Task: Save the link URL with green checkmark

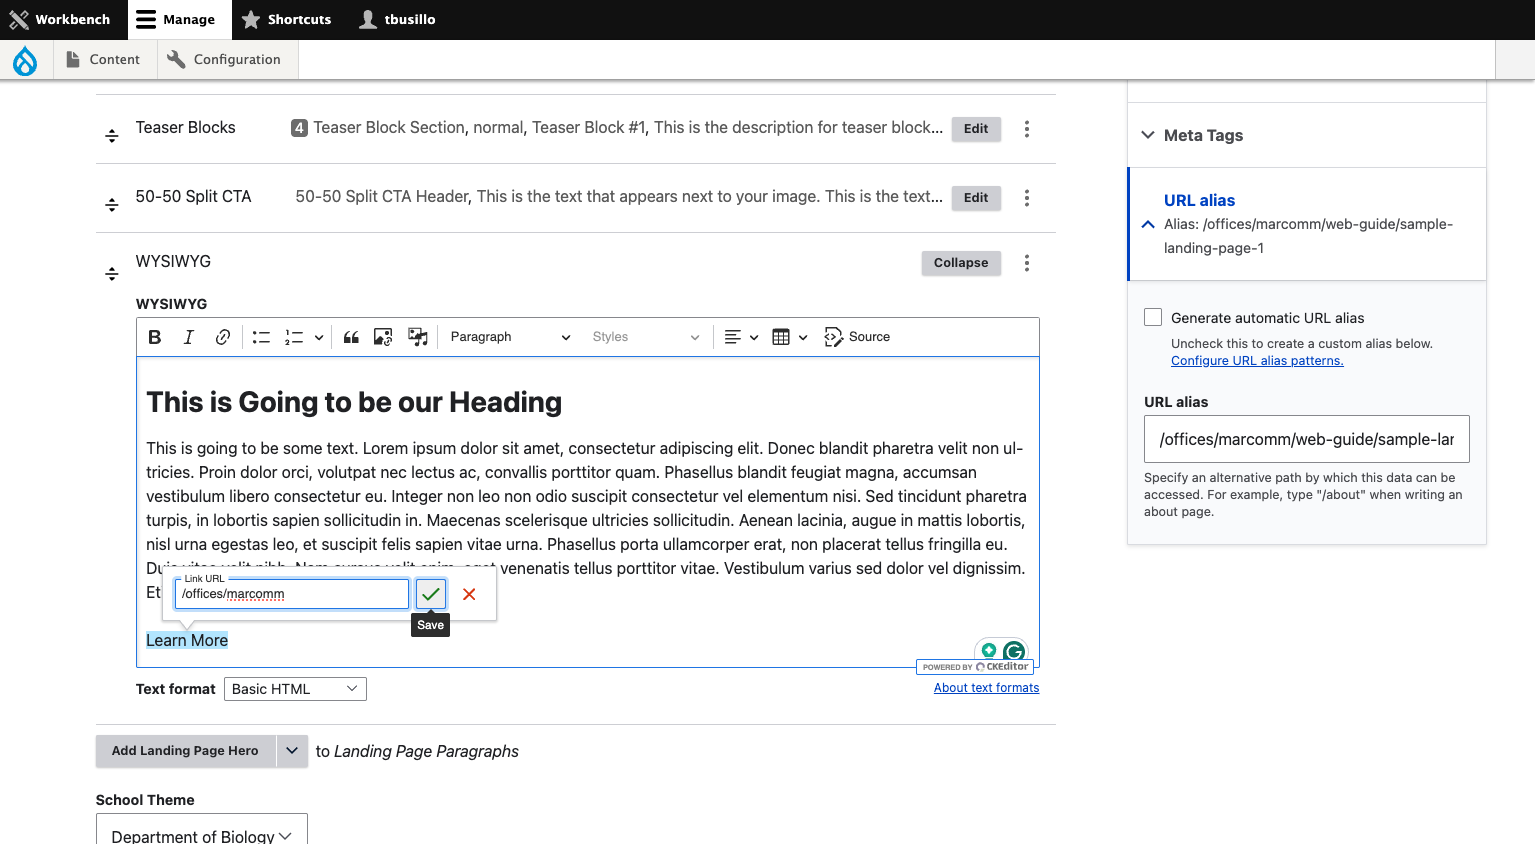Action: point(431,594)
